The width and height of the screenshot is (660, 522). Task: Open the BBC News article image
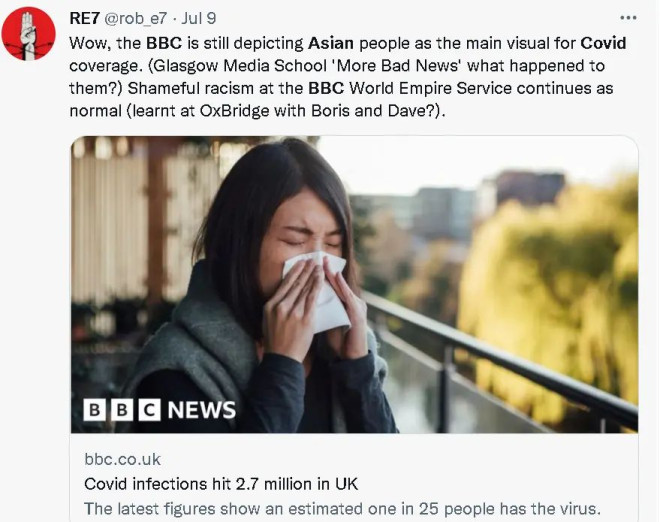coord(354,284)
